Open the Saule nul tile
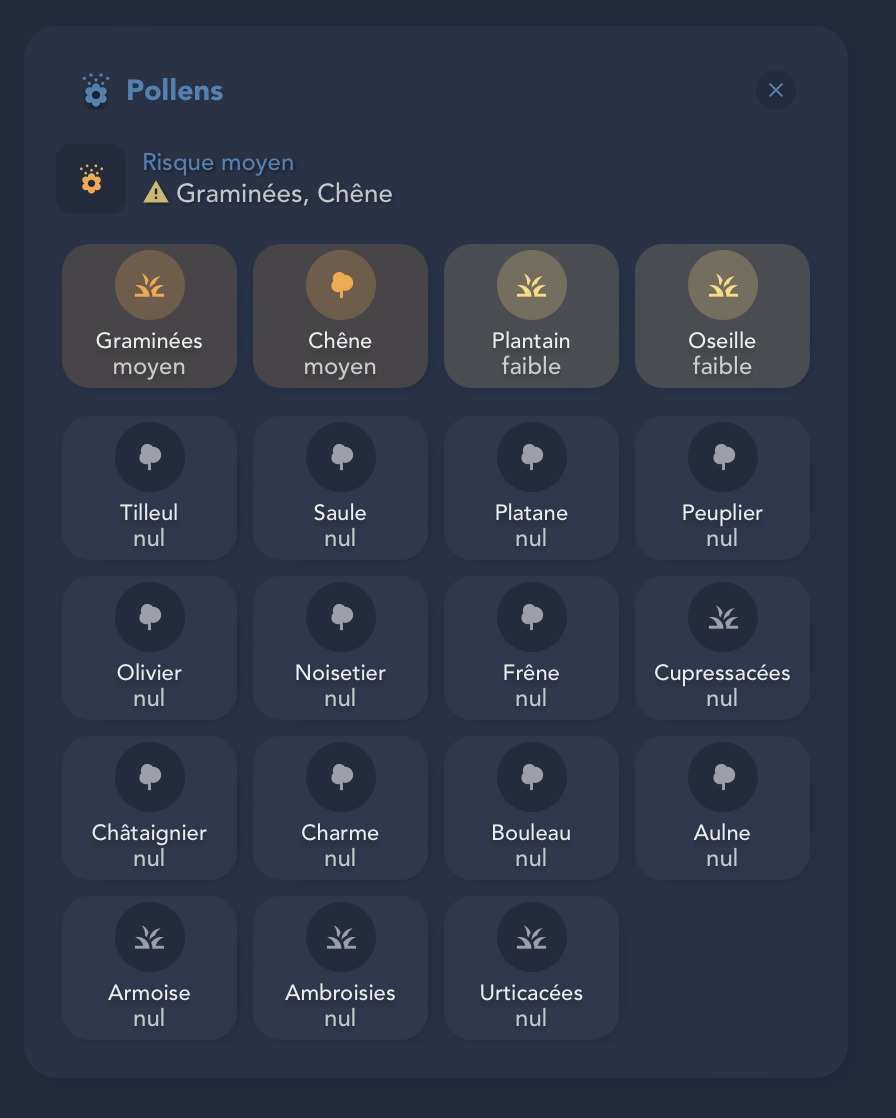The image size is (896, 1118). 341,488
